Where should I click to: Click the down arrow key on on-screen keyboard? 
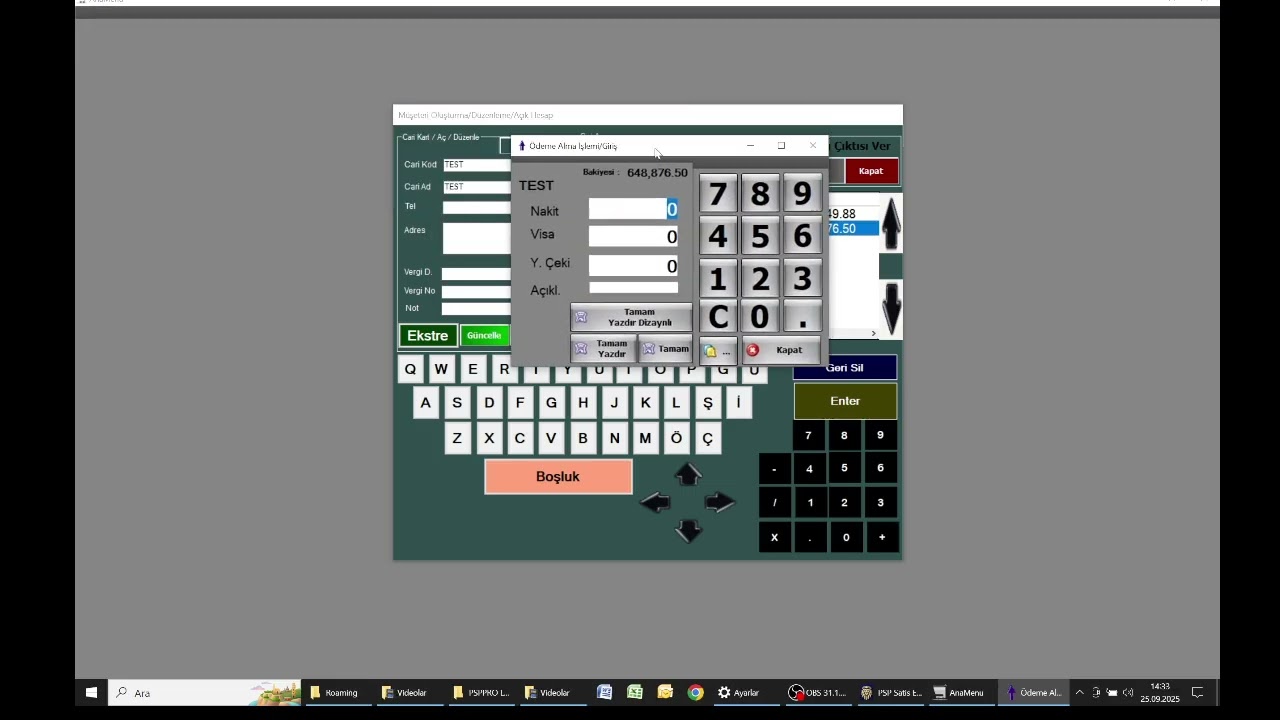688,531
